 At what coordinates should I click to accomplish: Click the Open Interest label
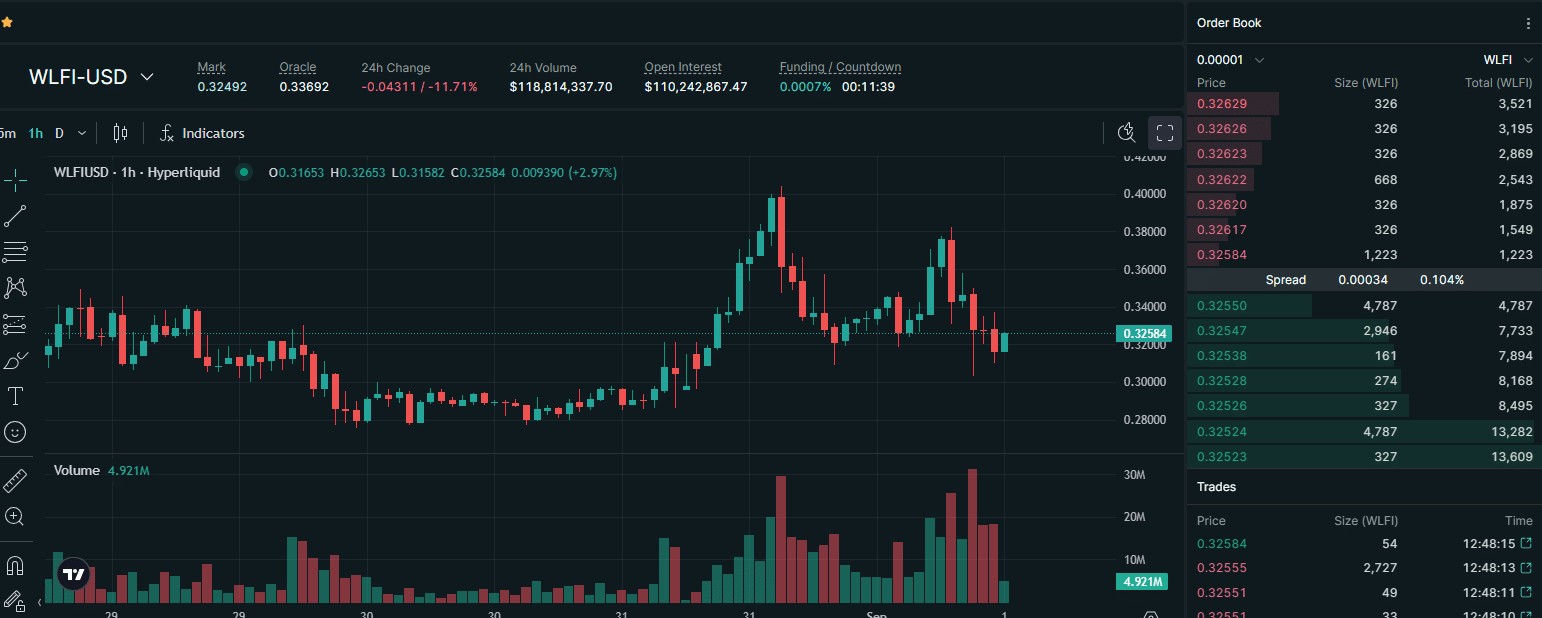[x=683, y=68]
